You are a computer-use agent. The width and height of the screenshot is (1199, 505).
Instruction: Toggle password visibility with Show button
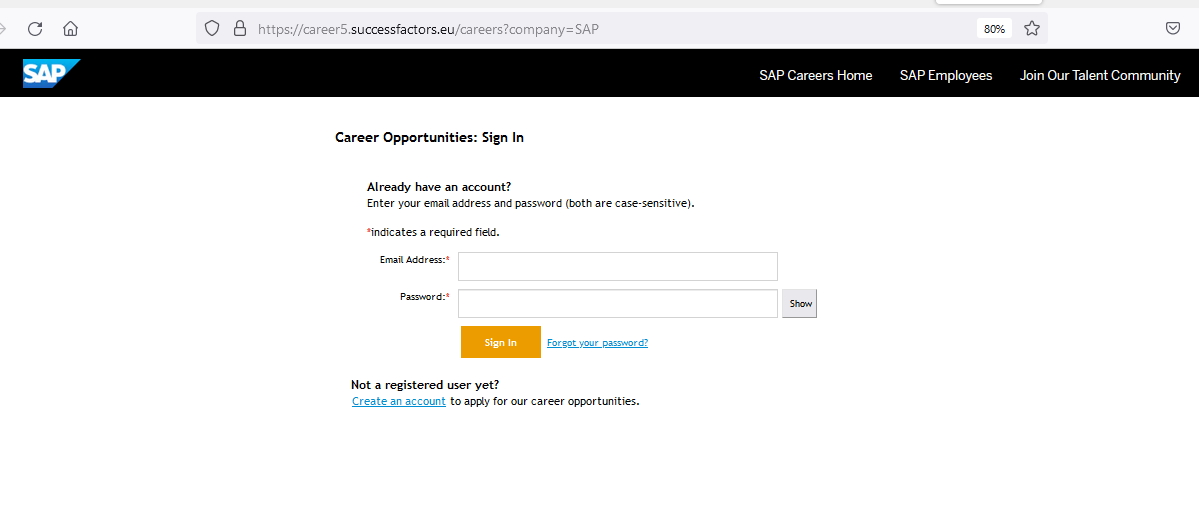tap(800, 304)
